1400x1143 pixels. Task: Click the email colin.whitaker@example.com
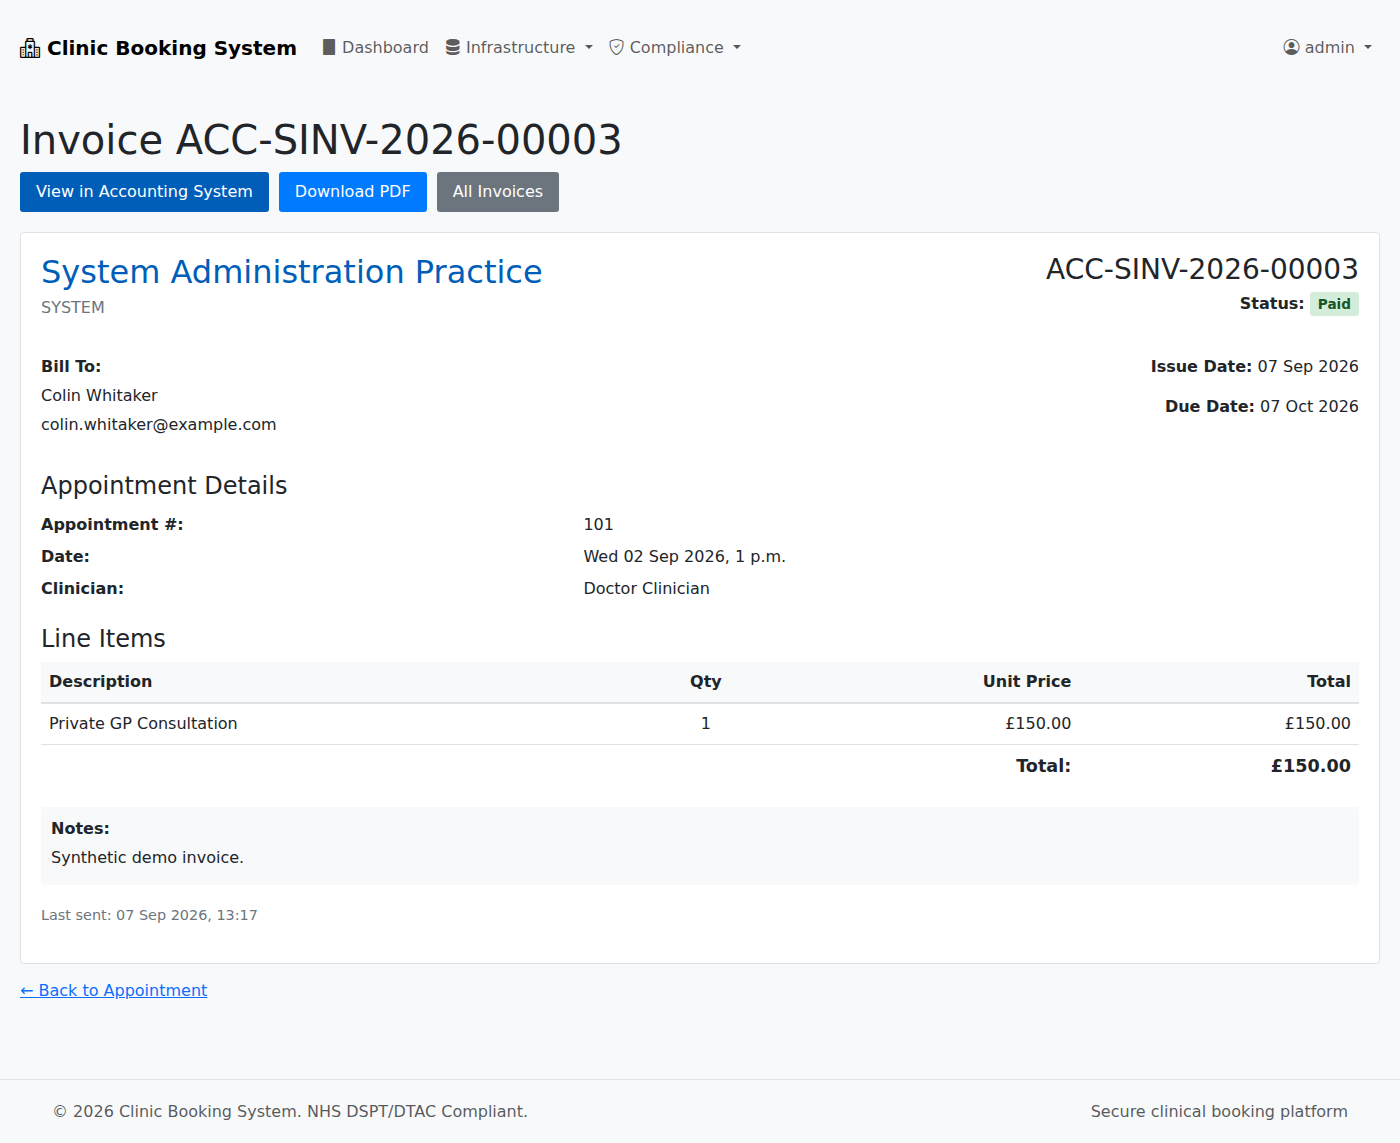pyautogui.click(x=159, y=424)
